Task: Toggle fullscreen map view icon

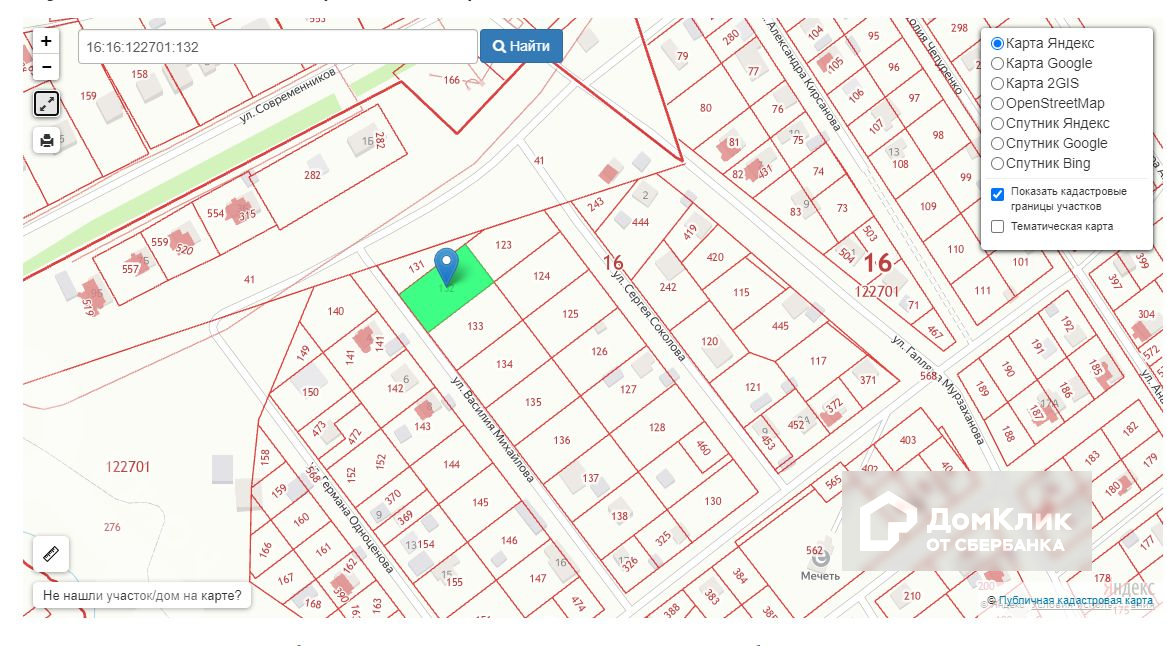Action: click(x=46, y=103)
